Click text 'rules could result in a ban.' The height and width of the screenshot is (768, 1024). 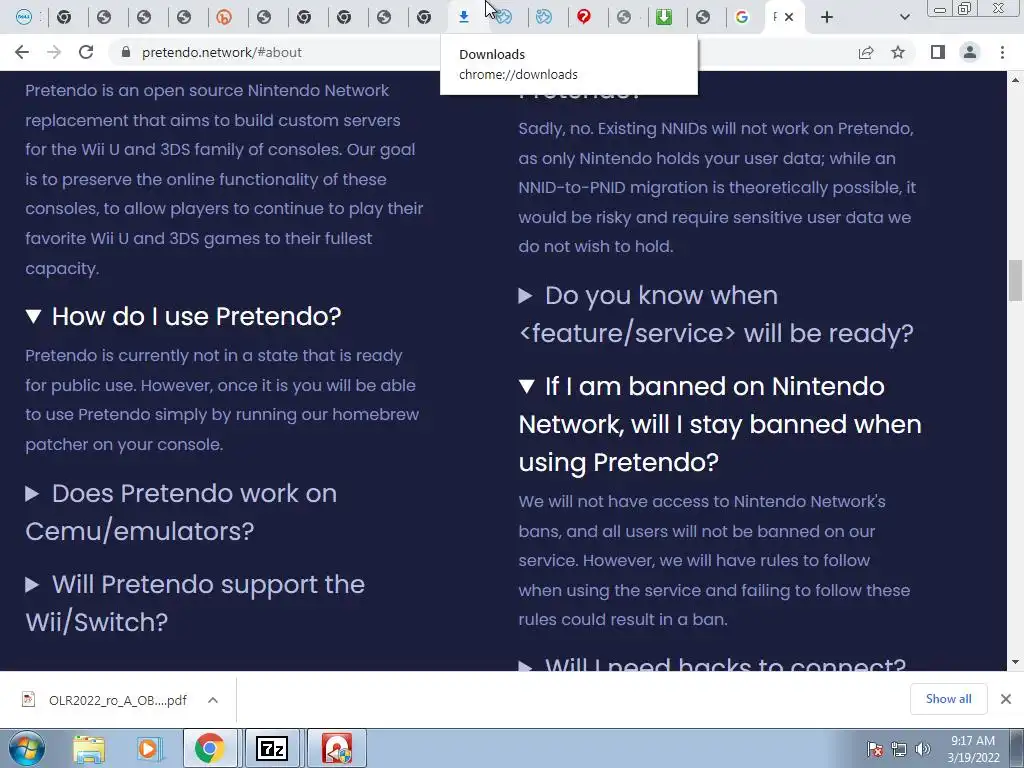(x=622, y=620)
